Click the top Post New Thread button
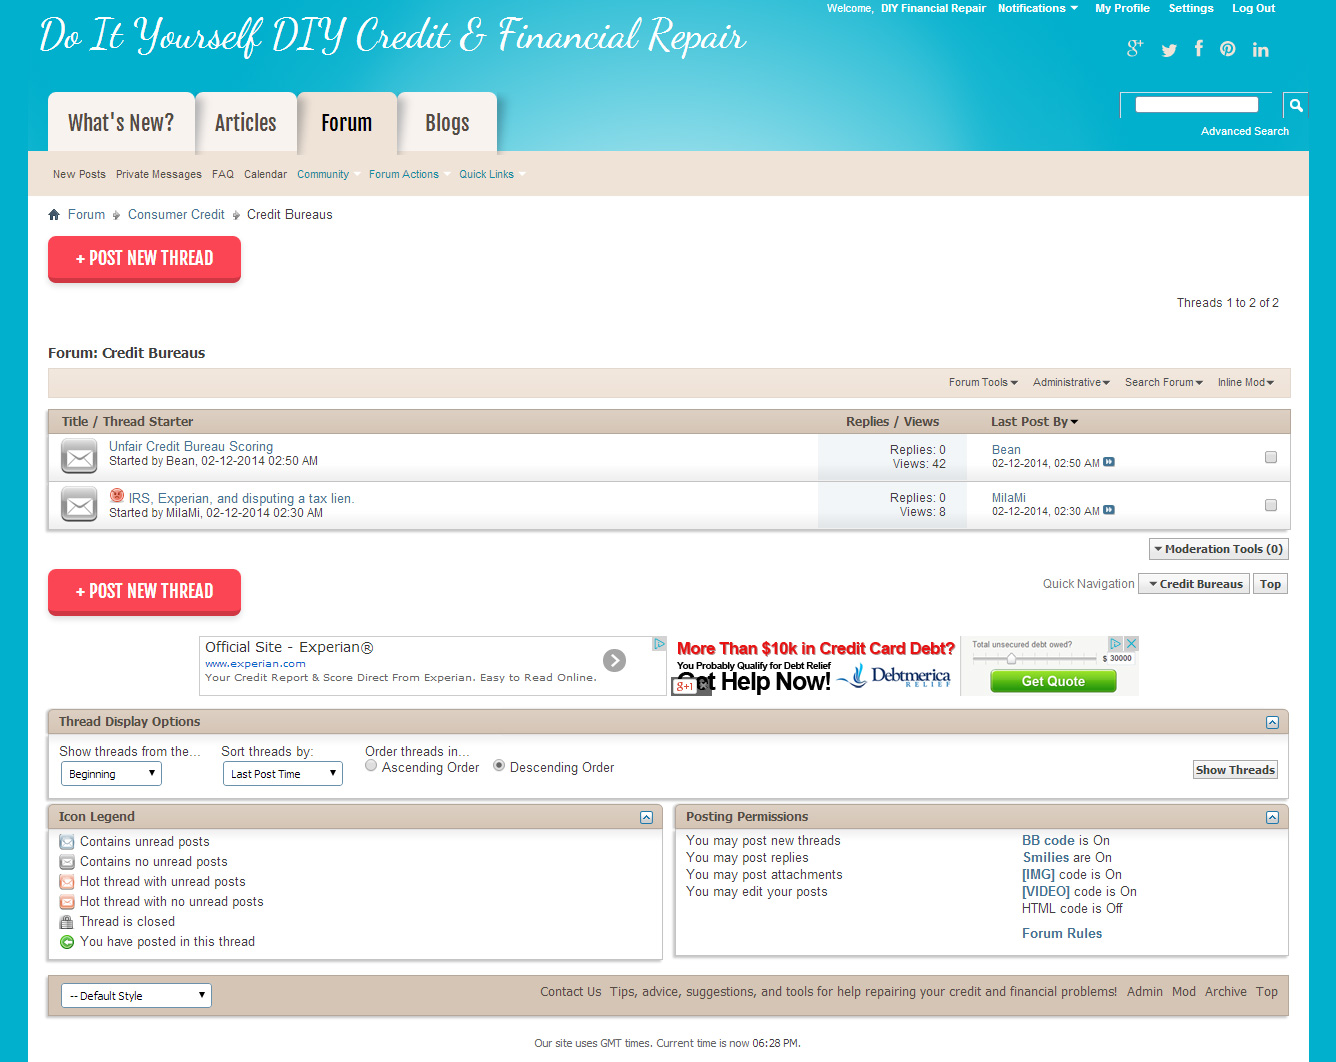Viewport: 1336px width, 1062px height. [144, 258]
